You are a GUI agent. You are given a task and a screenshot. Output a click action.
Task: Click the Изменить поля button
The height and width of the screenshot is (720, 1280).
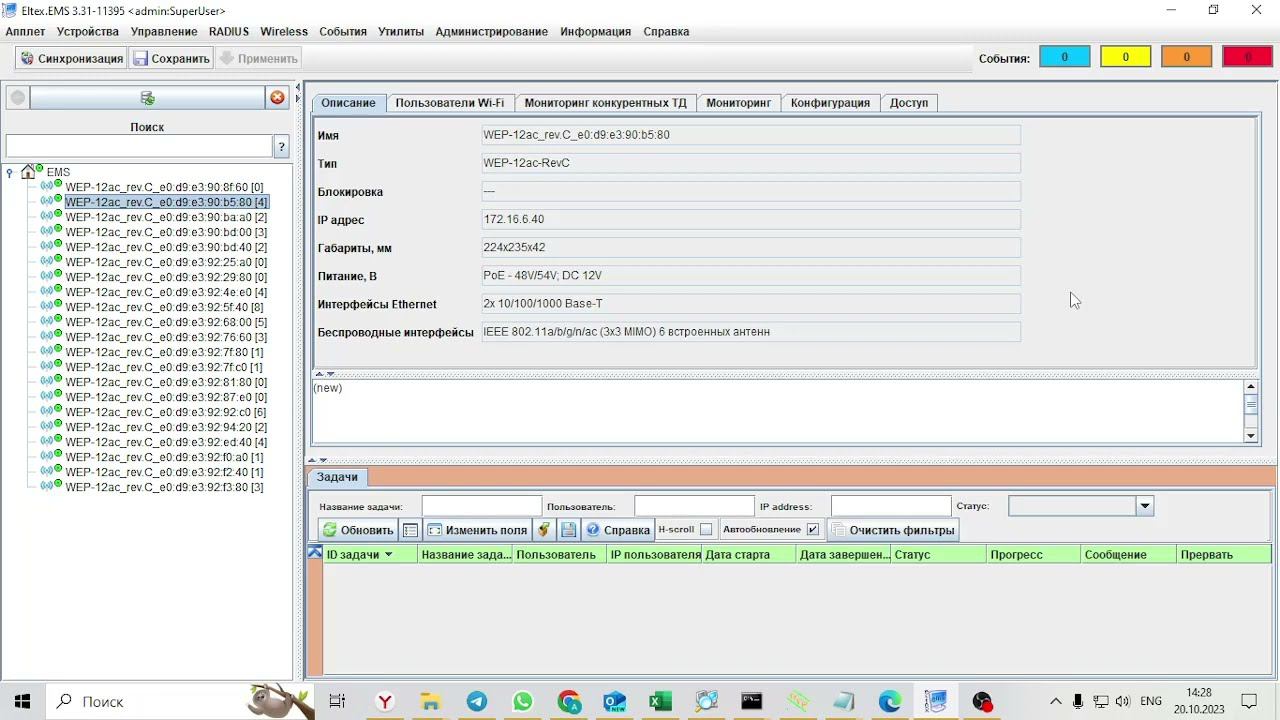click(x=476, y=530)
